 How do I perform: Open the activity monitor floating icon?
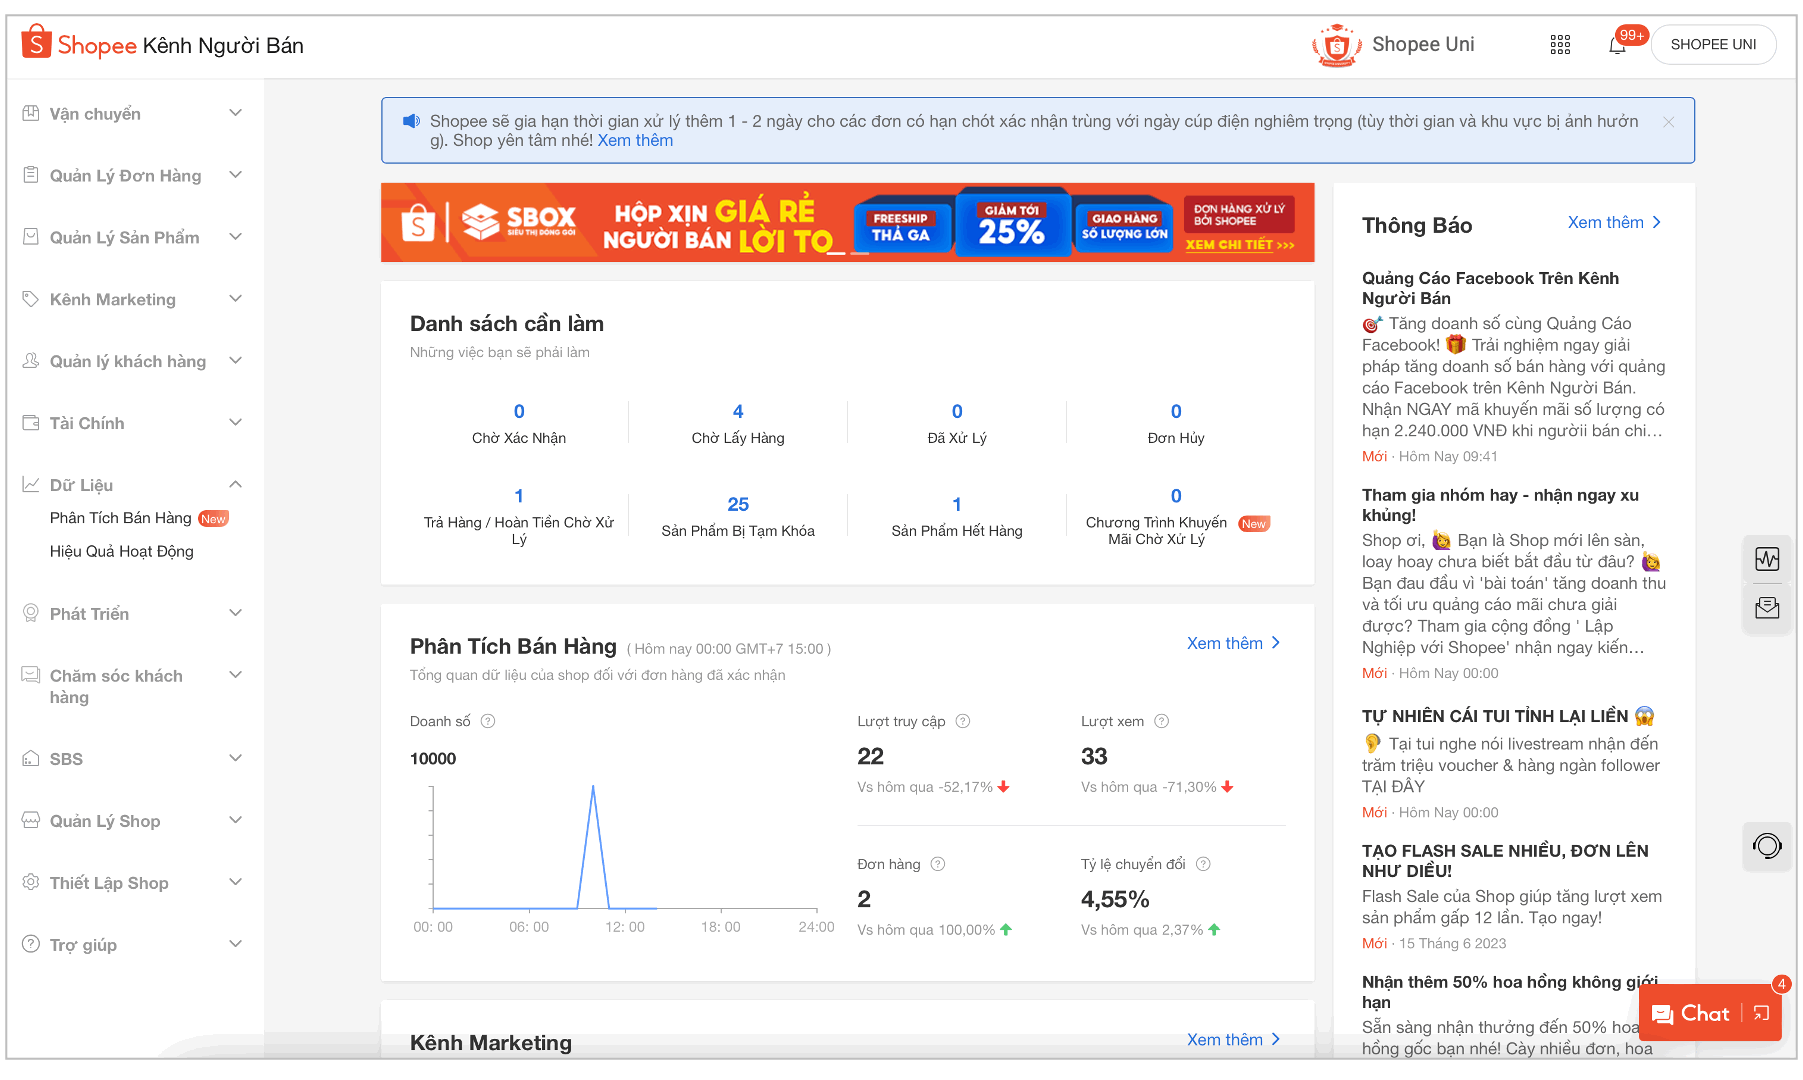[1767, 559]
